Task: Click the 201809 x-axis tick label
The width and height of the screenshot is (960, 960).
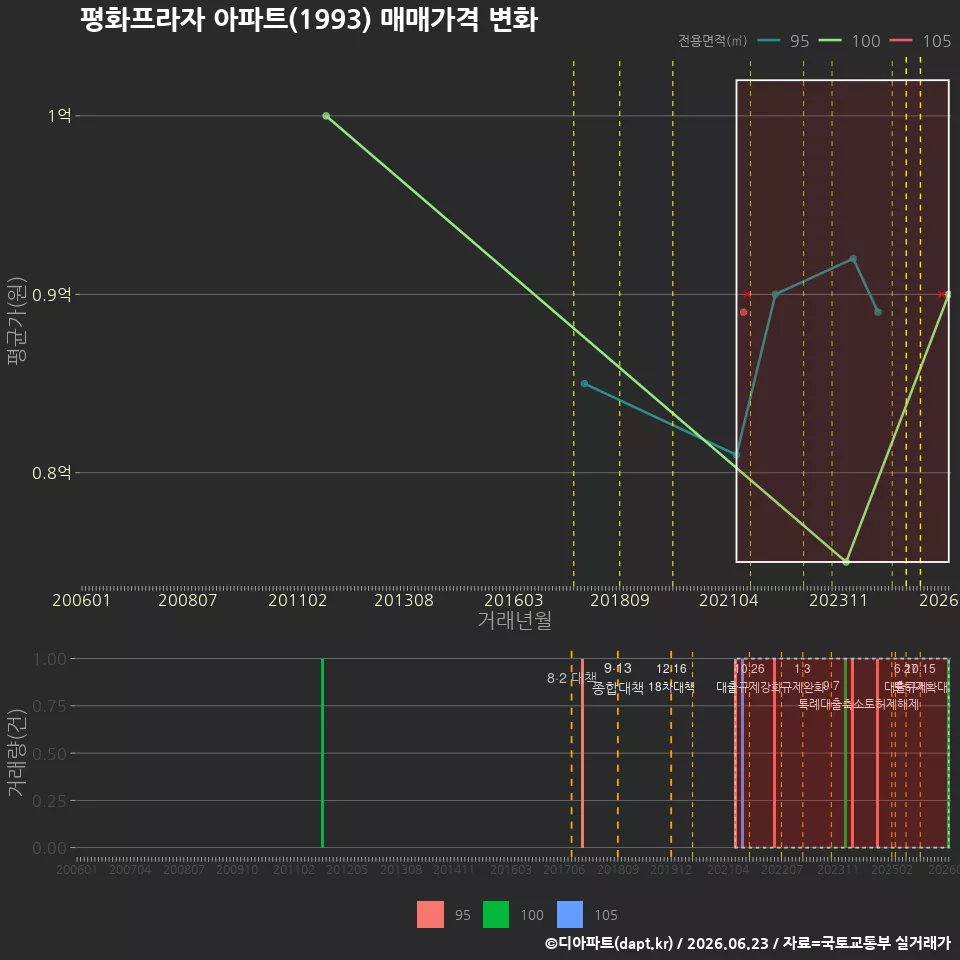Action: (620, 600)
